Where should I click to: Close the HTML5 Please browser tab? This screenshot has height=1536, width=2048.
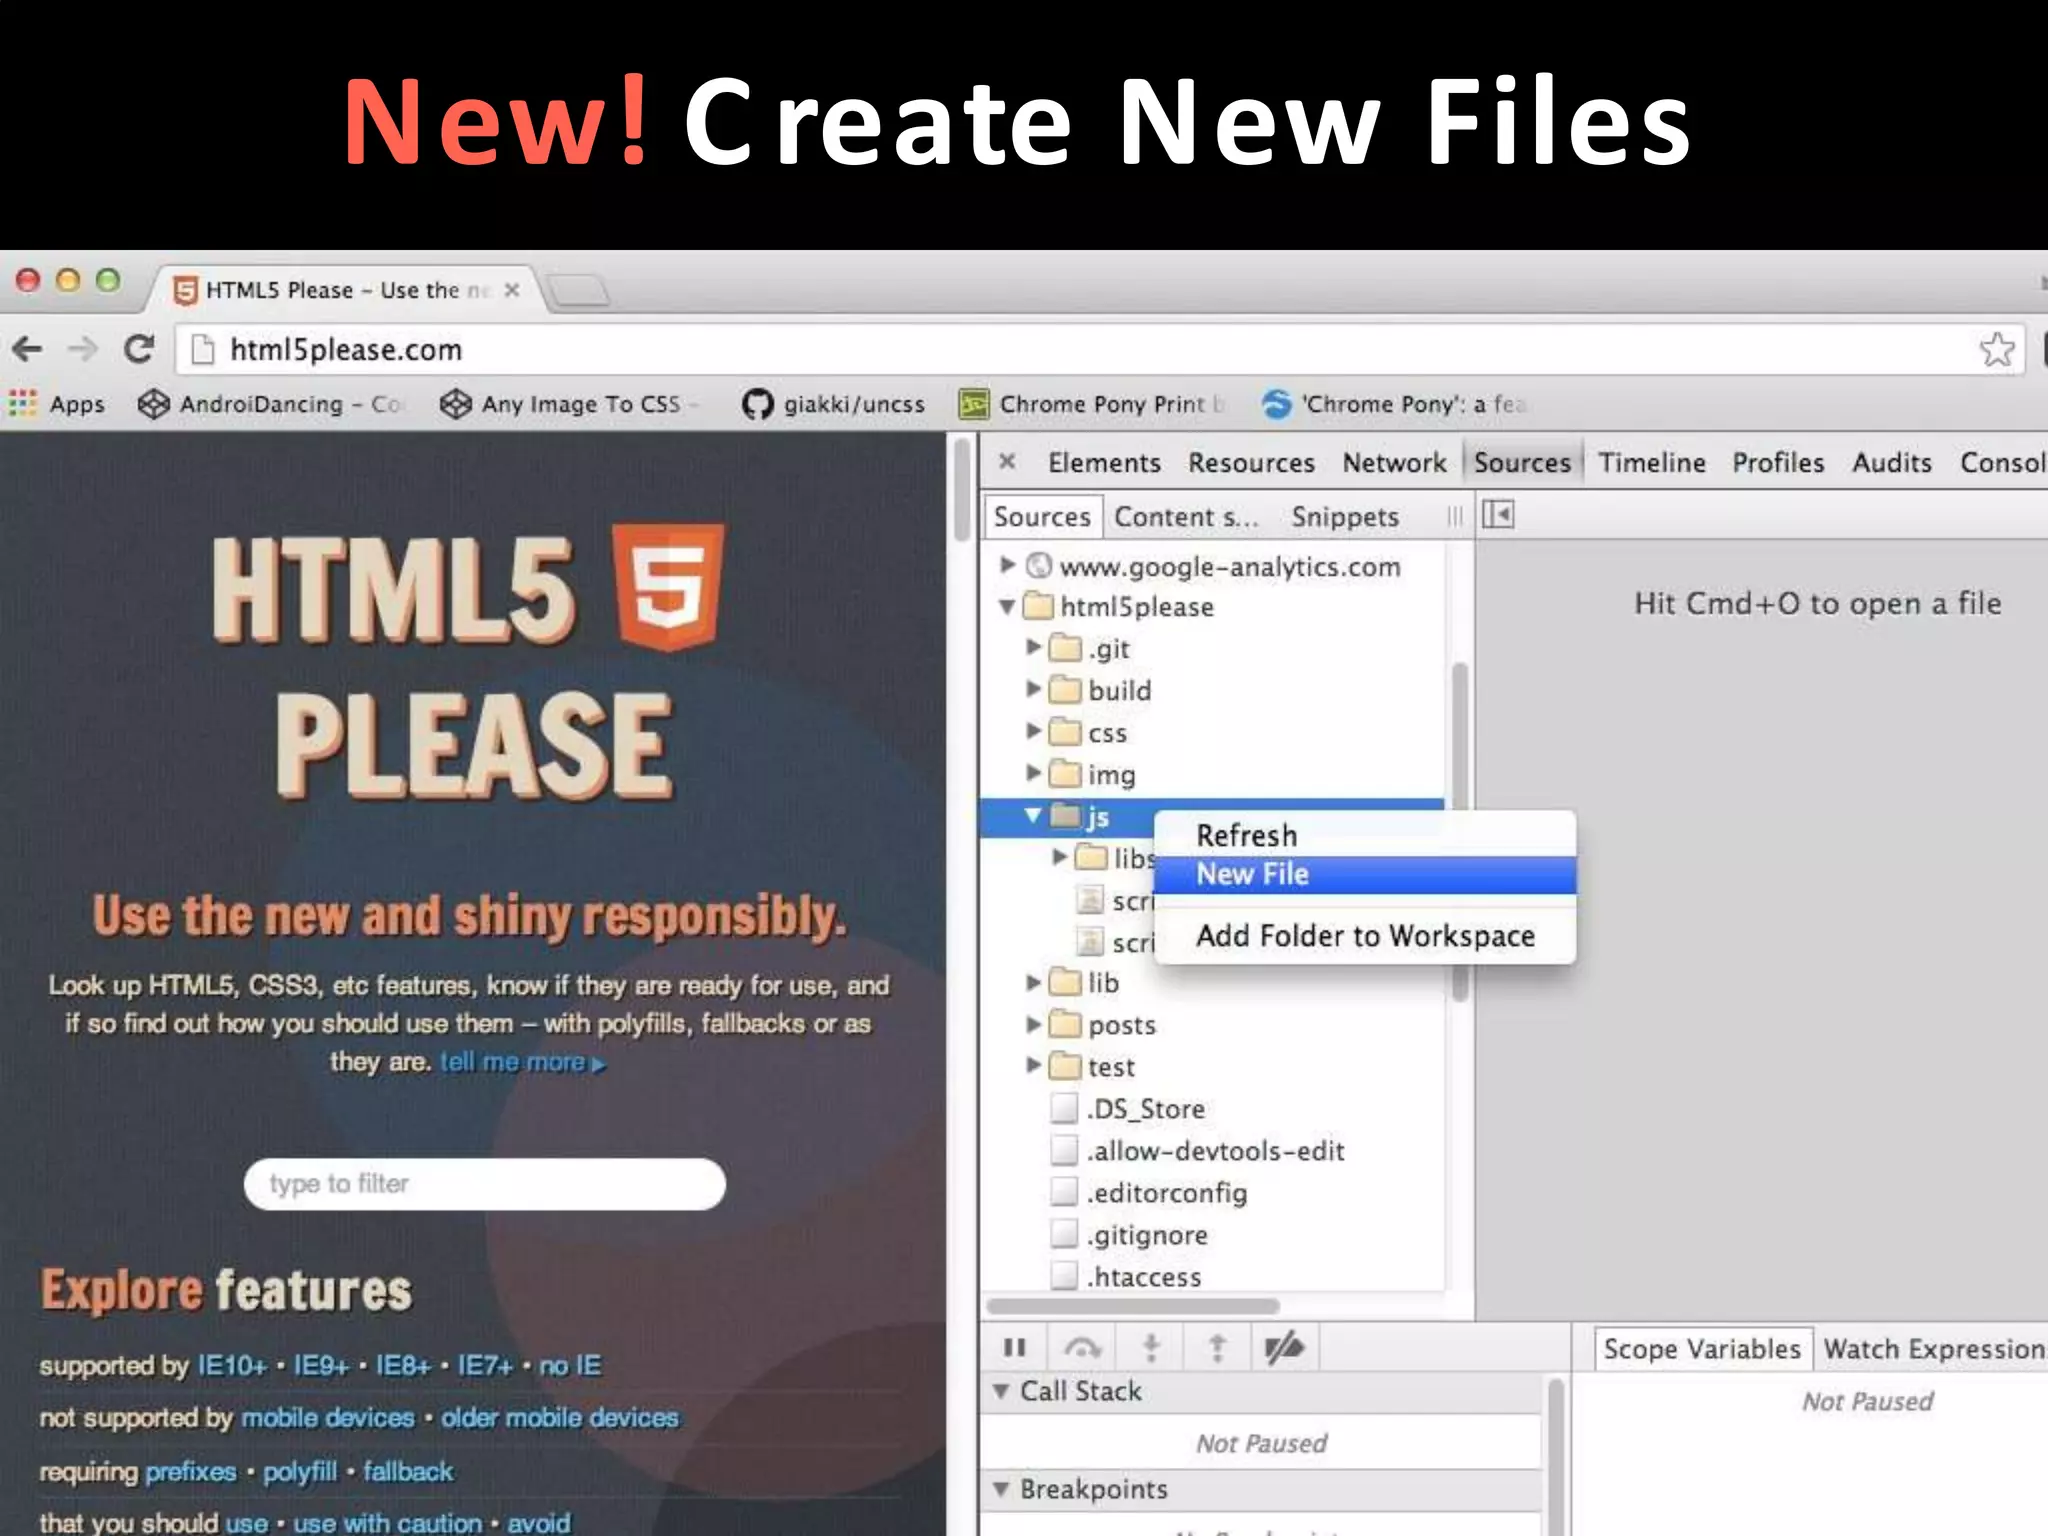512,290
